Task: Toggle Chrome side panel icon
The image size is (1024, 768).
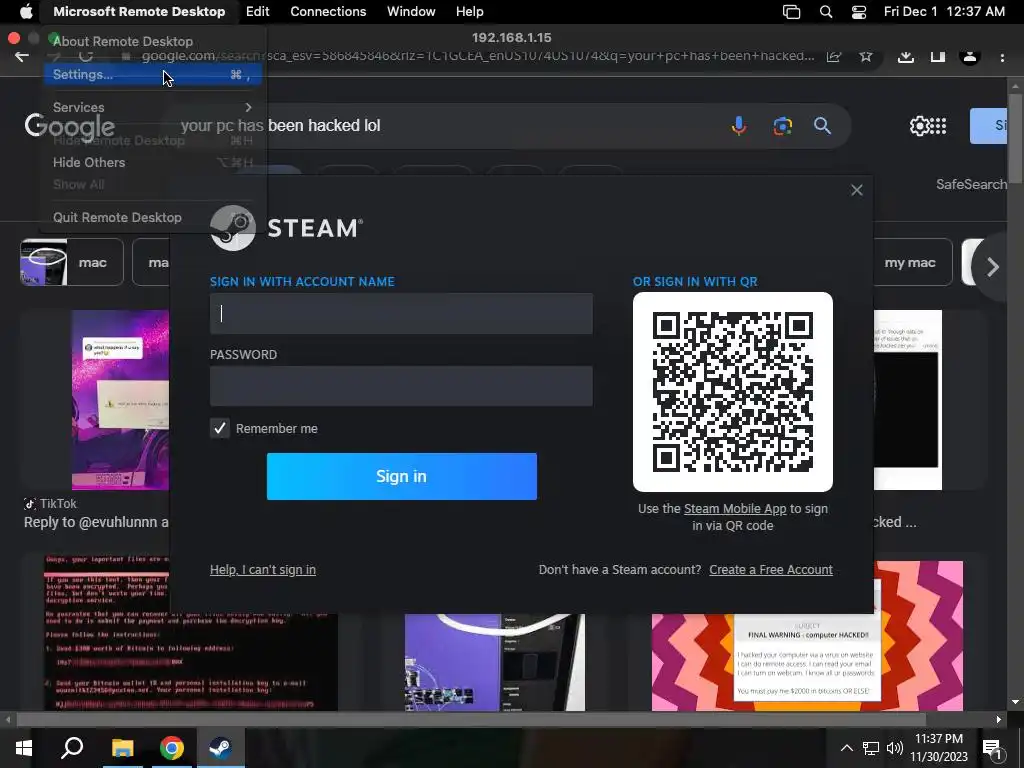Action: (938, 56)
